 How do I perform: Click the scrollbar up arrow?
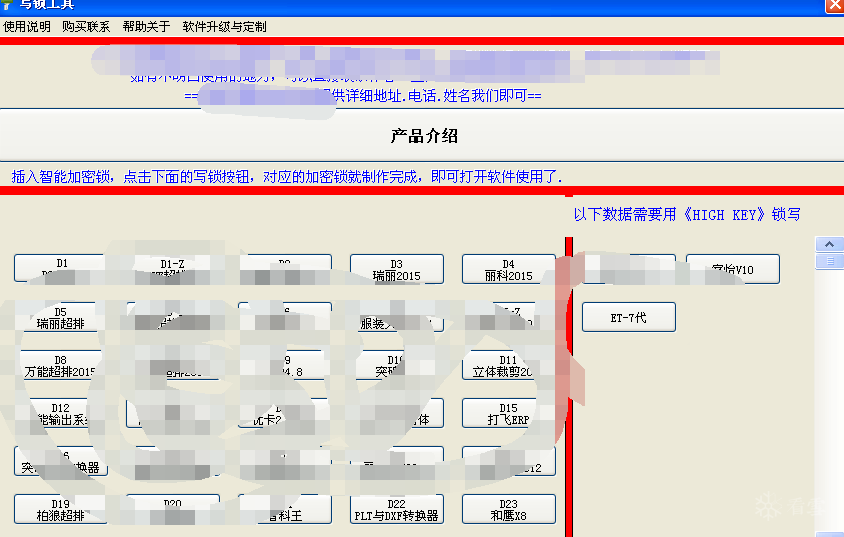829,244
